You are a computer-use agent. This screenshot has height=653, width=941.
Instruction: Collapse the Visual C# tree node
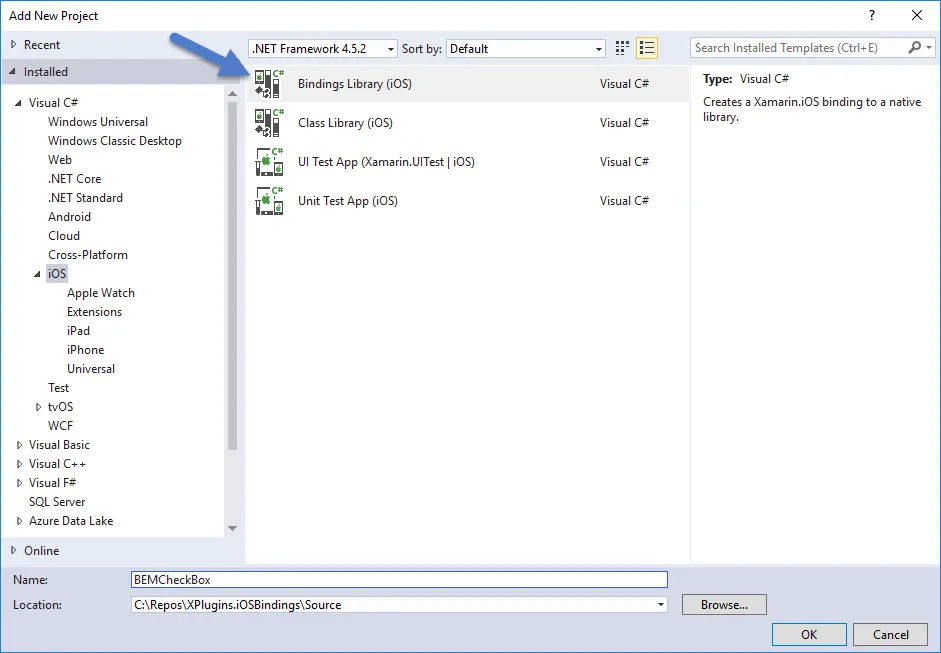click(18, 103)
